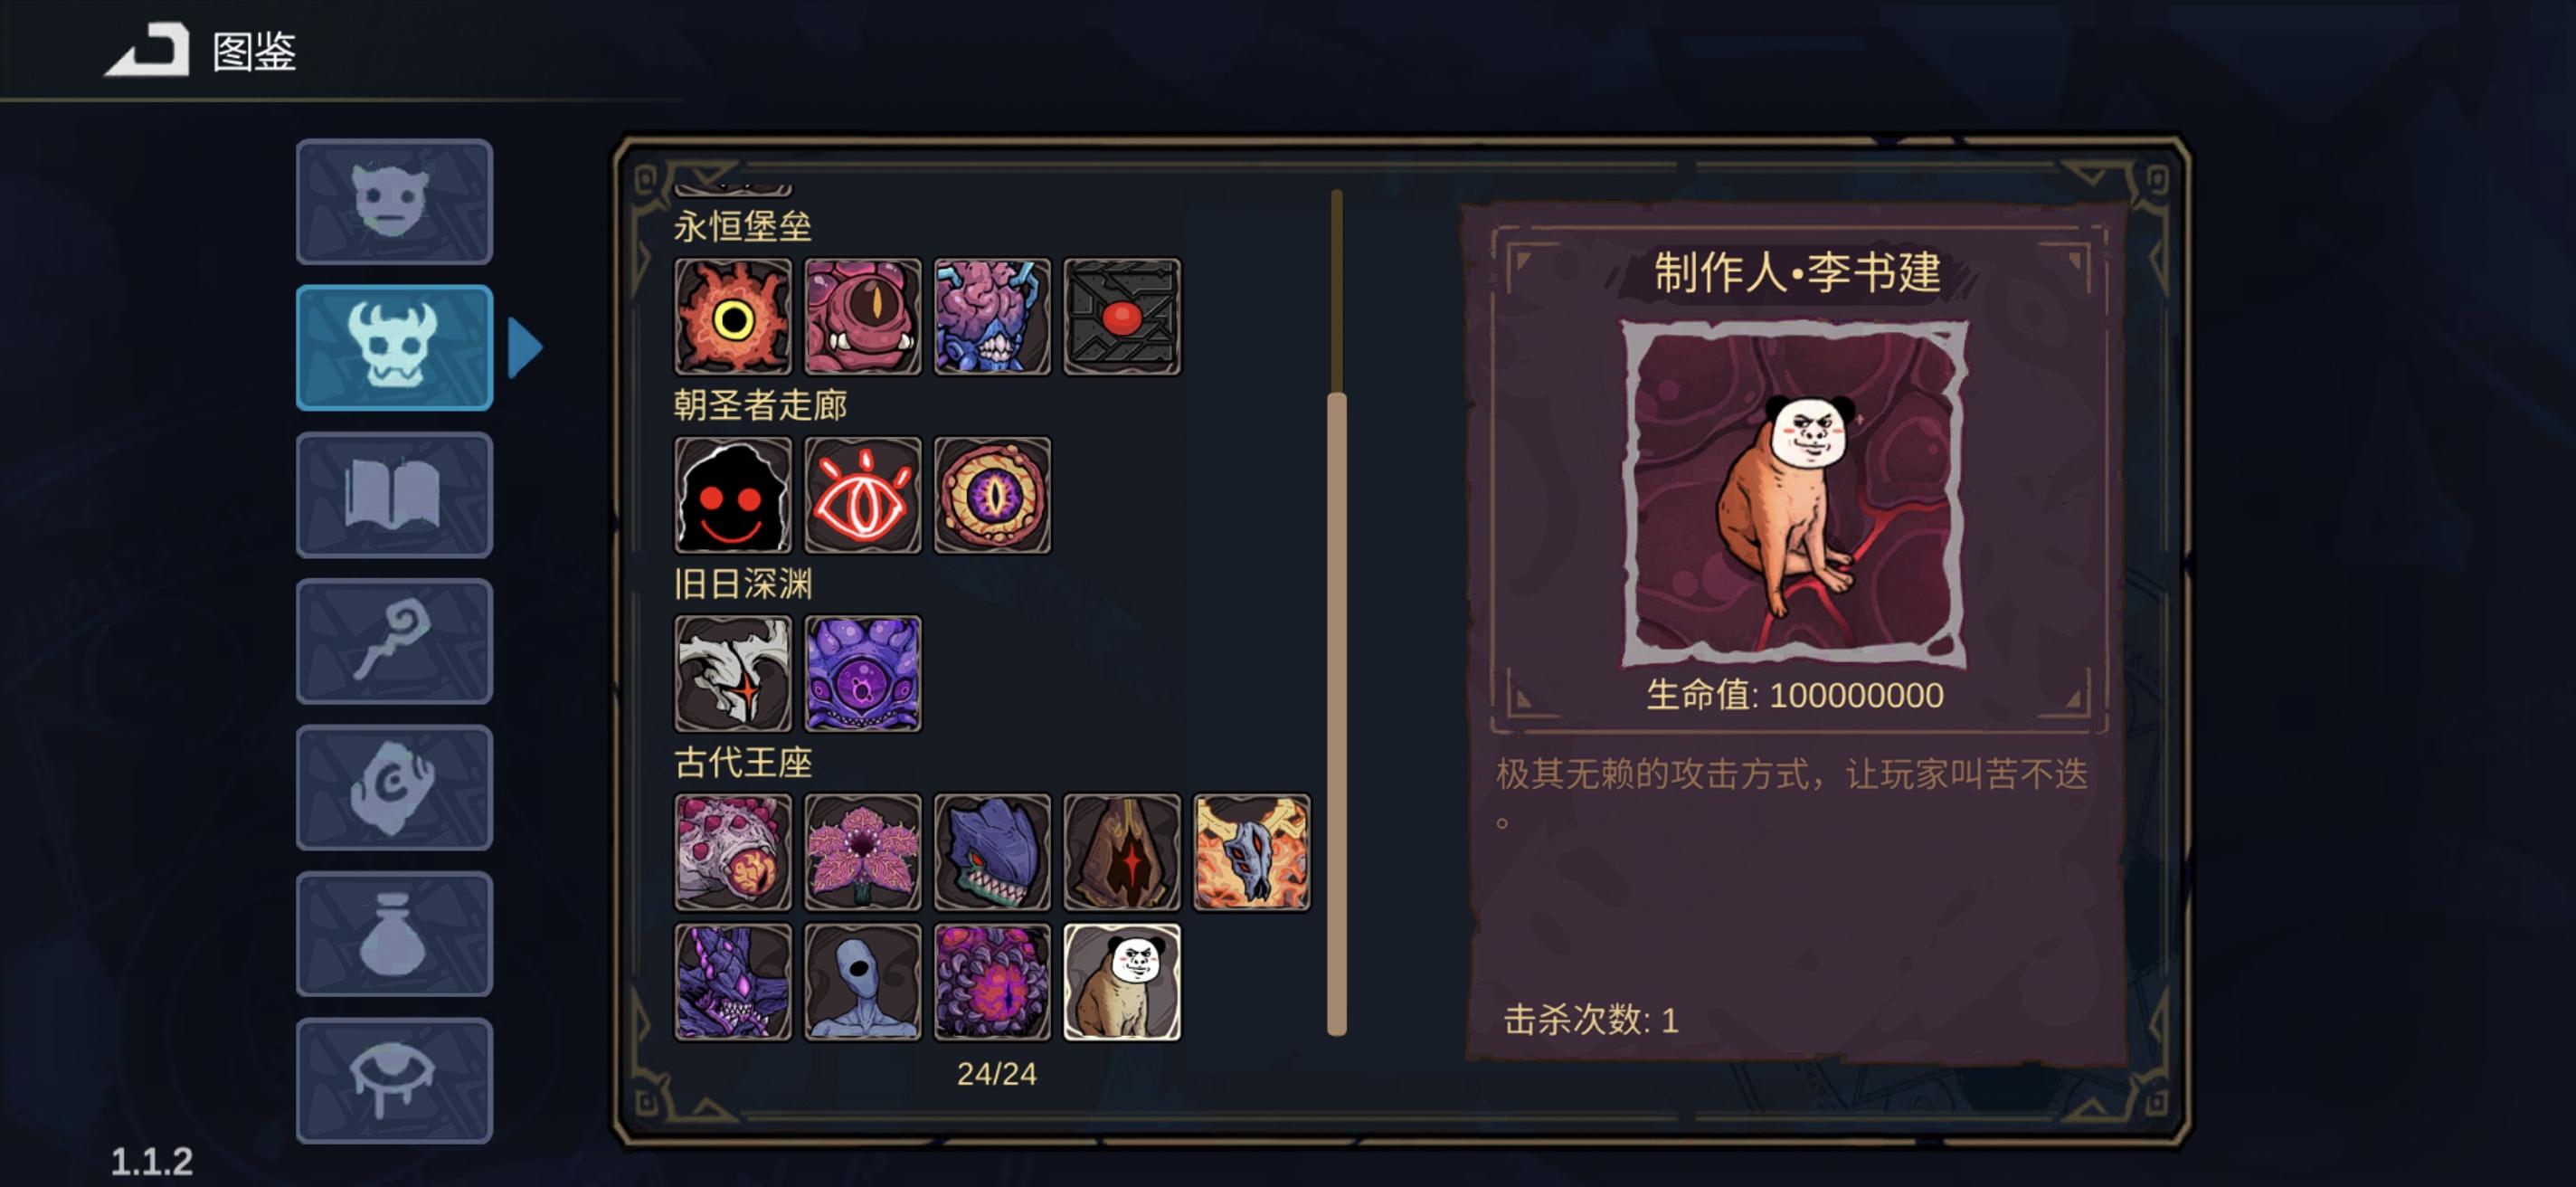Viewport: 2576px width, 1187px height.
Task: Open the magic staff weapons category
Action: click(x=394, y=641)
